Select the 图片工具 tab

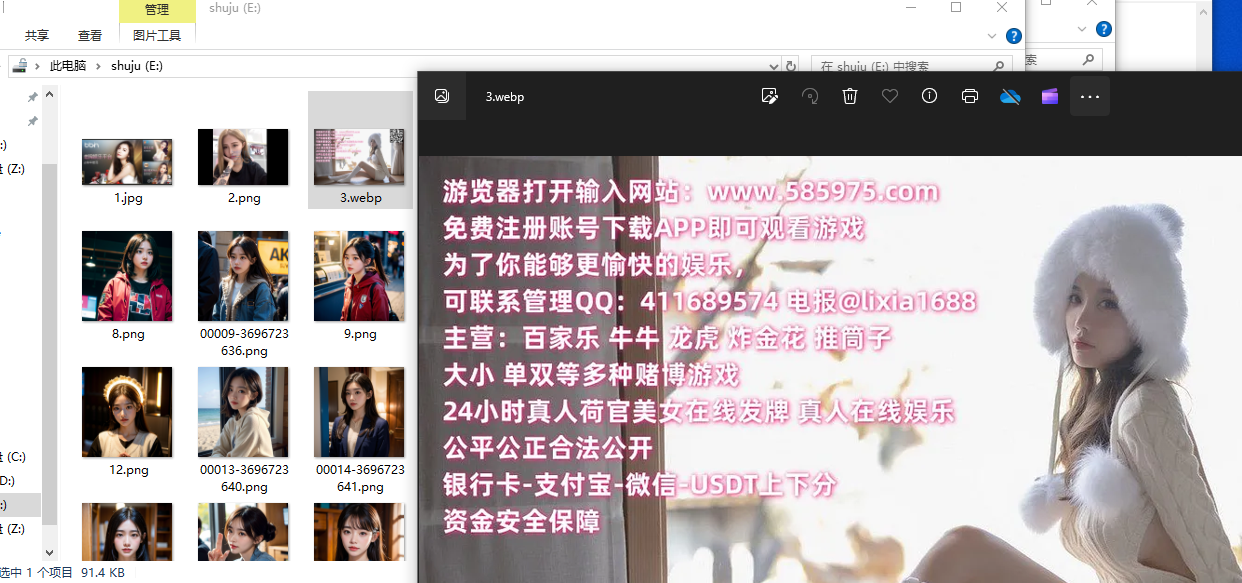pos(157,35)
